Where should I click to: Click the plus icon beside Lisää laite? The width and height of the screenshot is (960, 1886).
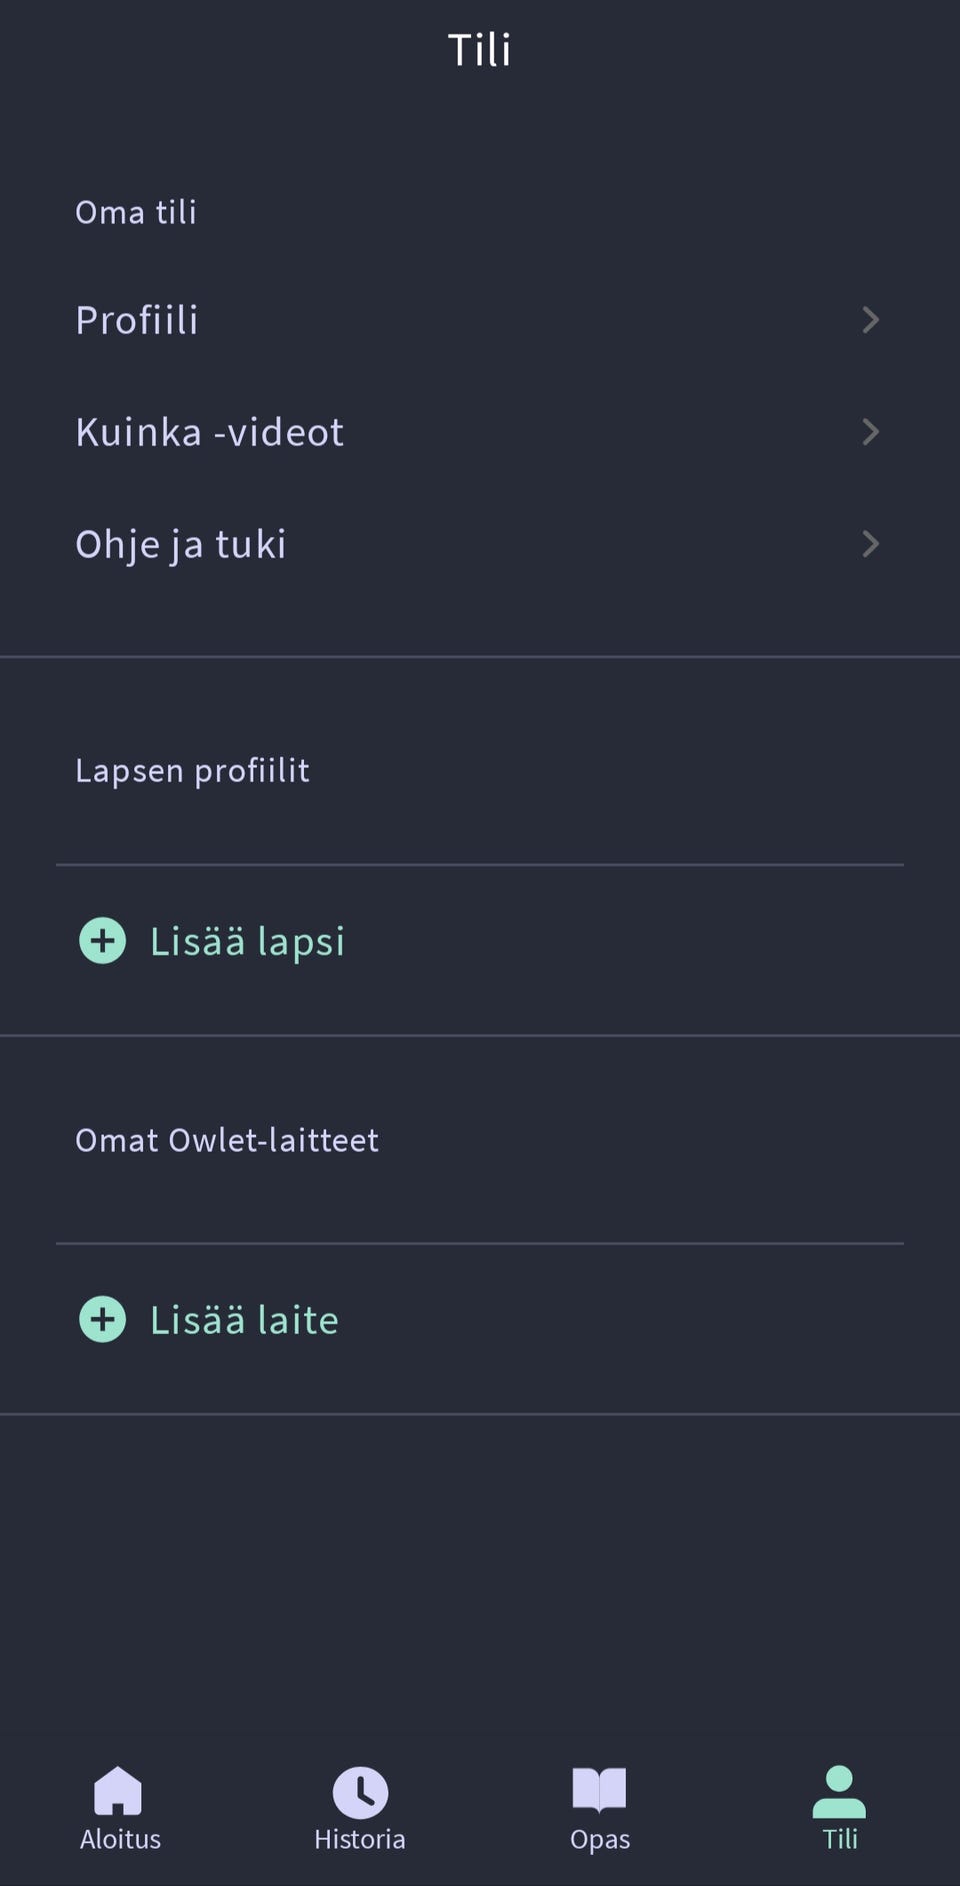(x=103, y=1319)
